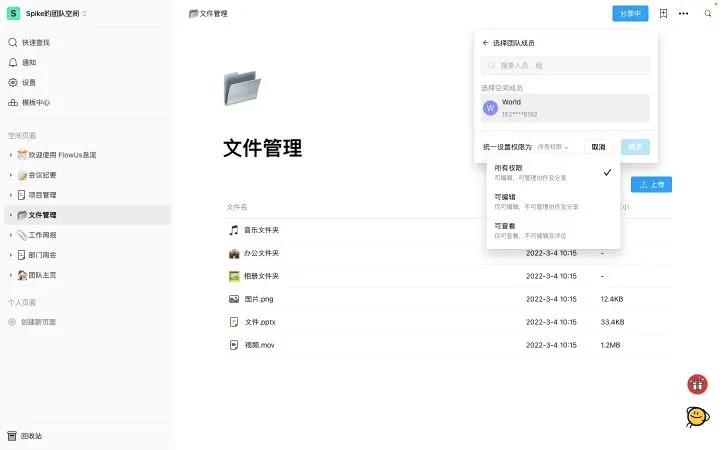
Task: Click the paperclip icon of 工作周报
Action: tap(22, 235)
